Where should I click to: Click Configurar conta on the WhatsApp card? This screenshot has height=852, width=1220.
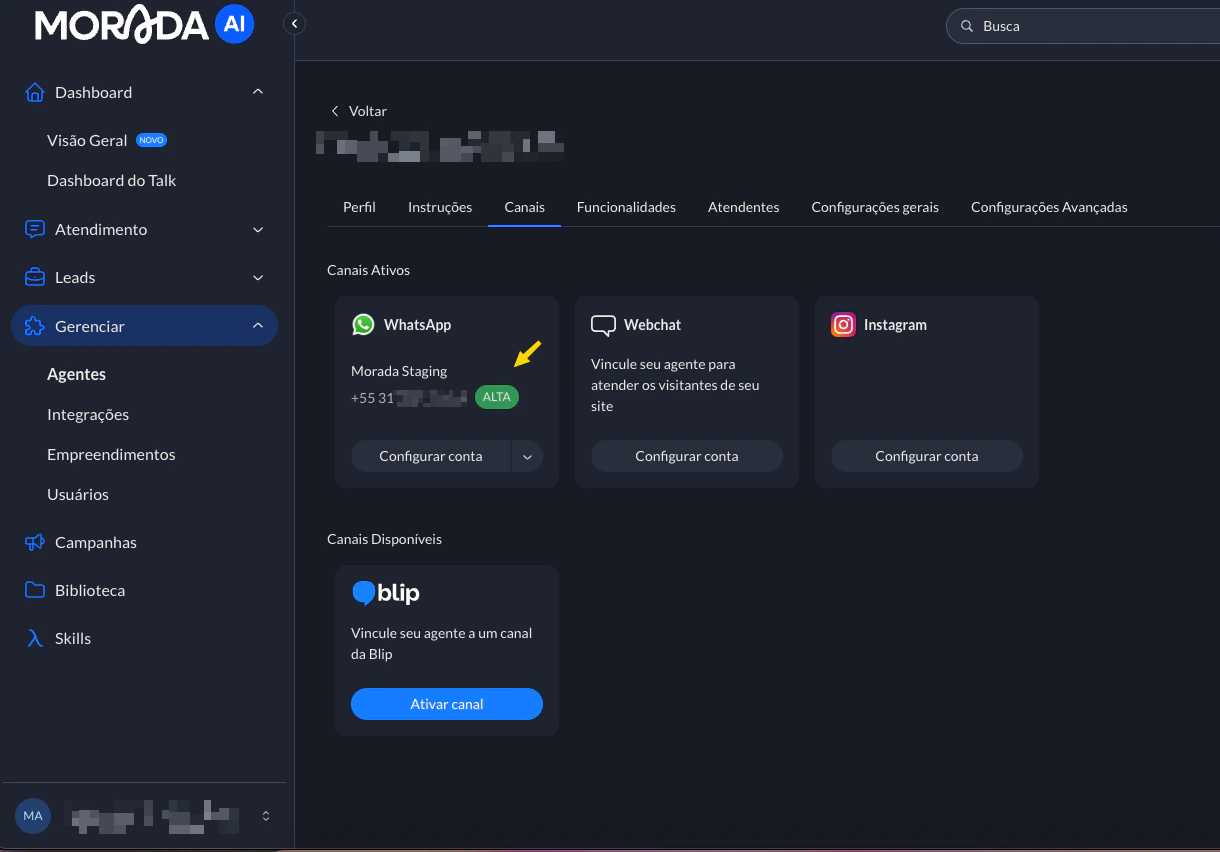click(431, 456)
